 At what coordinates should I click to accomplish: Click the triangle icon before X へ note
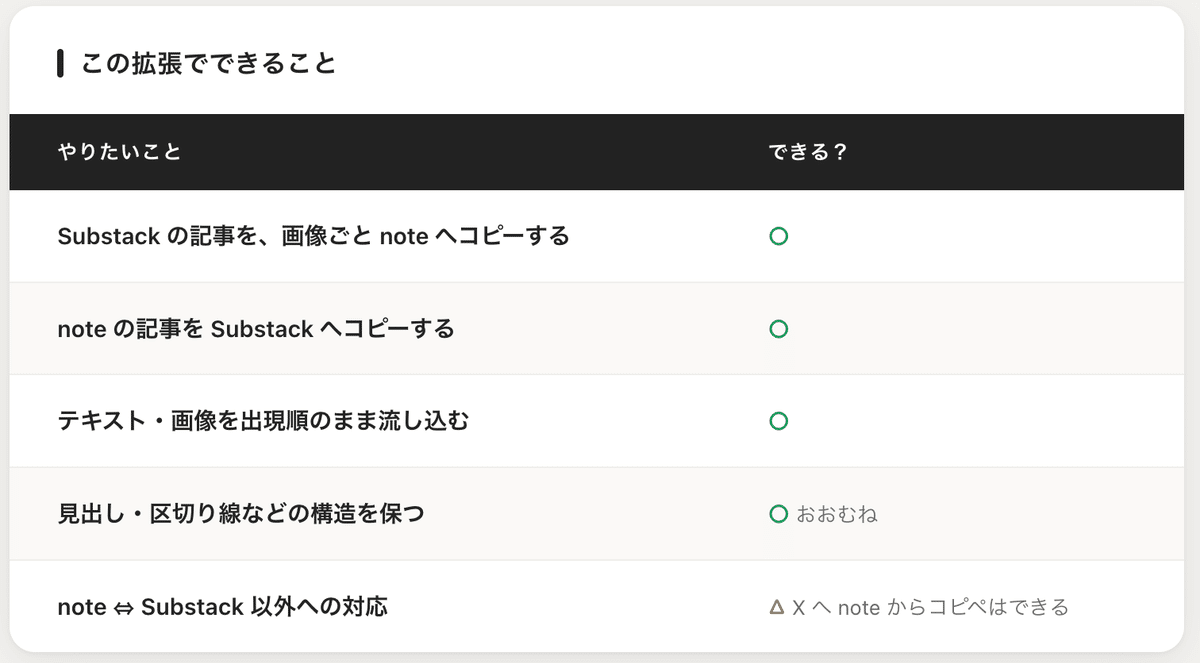[777, 606]
